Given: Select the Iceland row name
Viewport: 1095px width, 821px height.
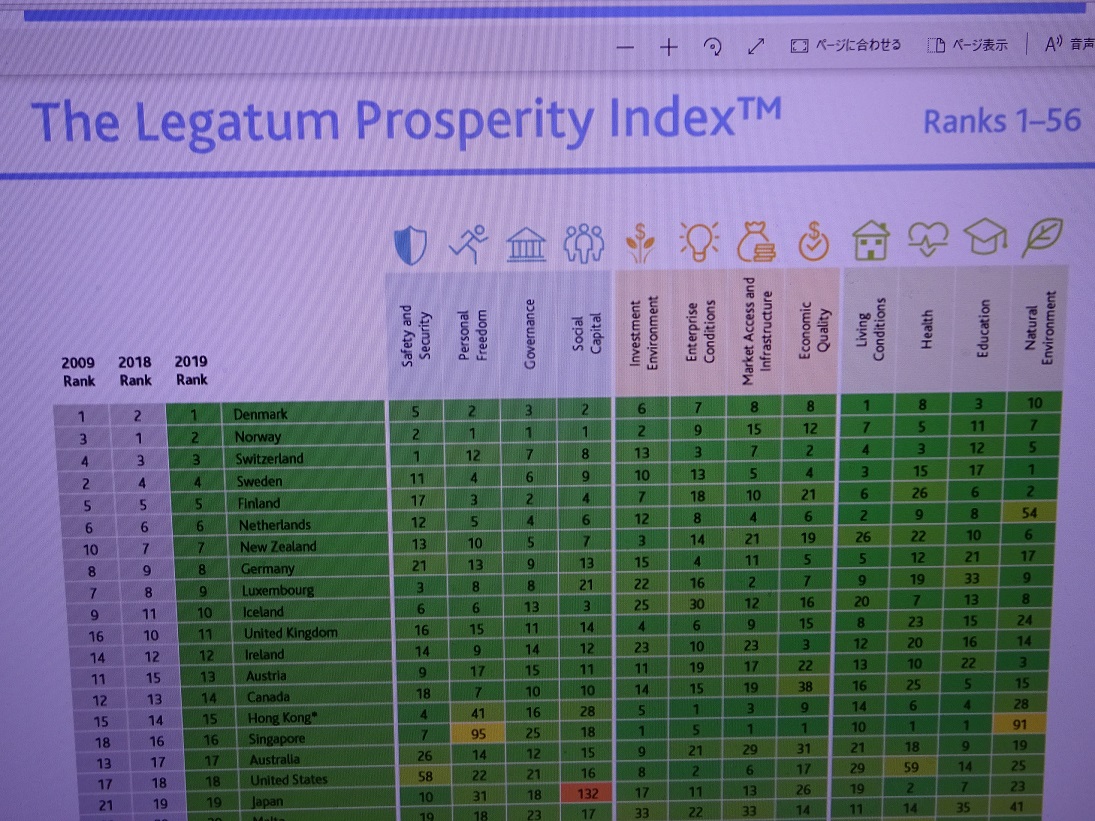Looking at the screenshot, I should tap(263, 612).
